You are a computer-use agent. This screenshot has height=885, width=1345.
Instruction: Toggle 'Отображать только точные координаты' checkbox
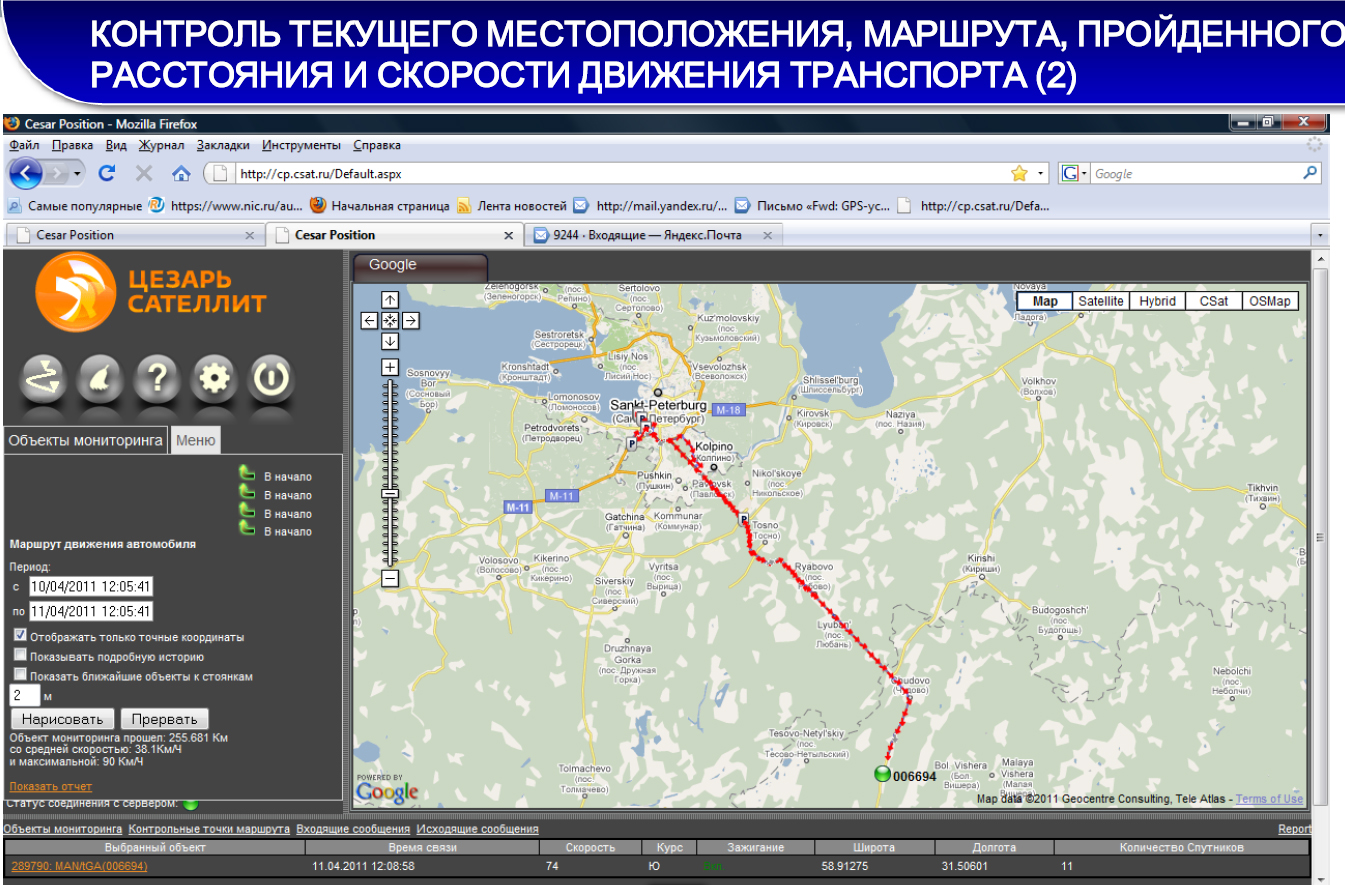click(x=20, y=636)
